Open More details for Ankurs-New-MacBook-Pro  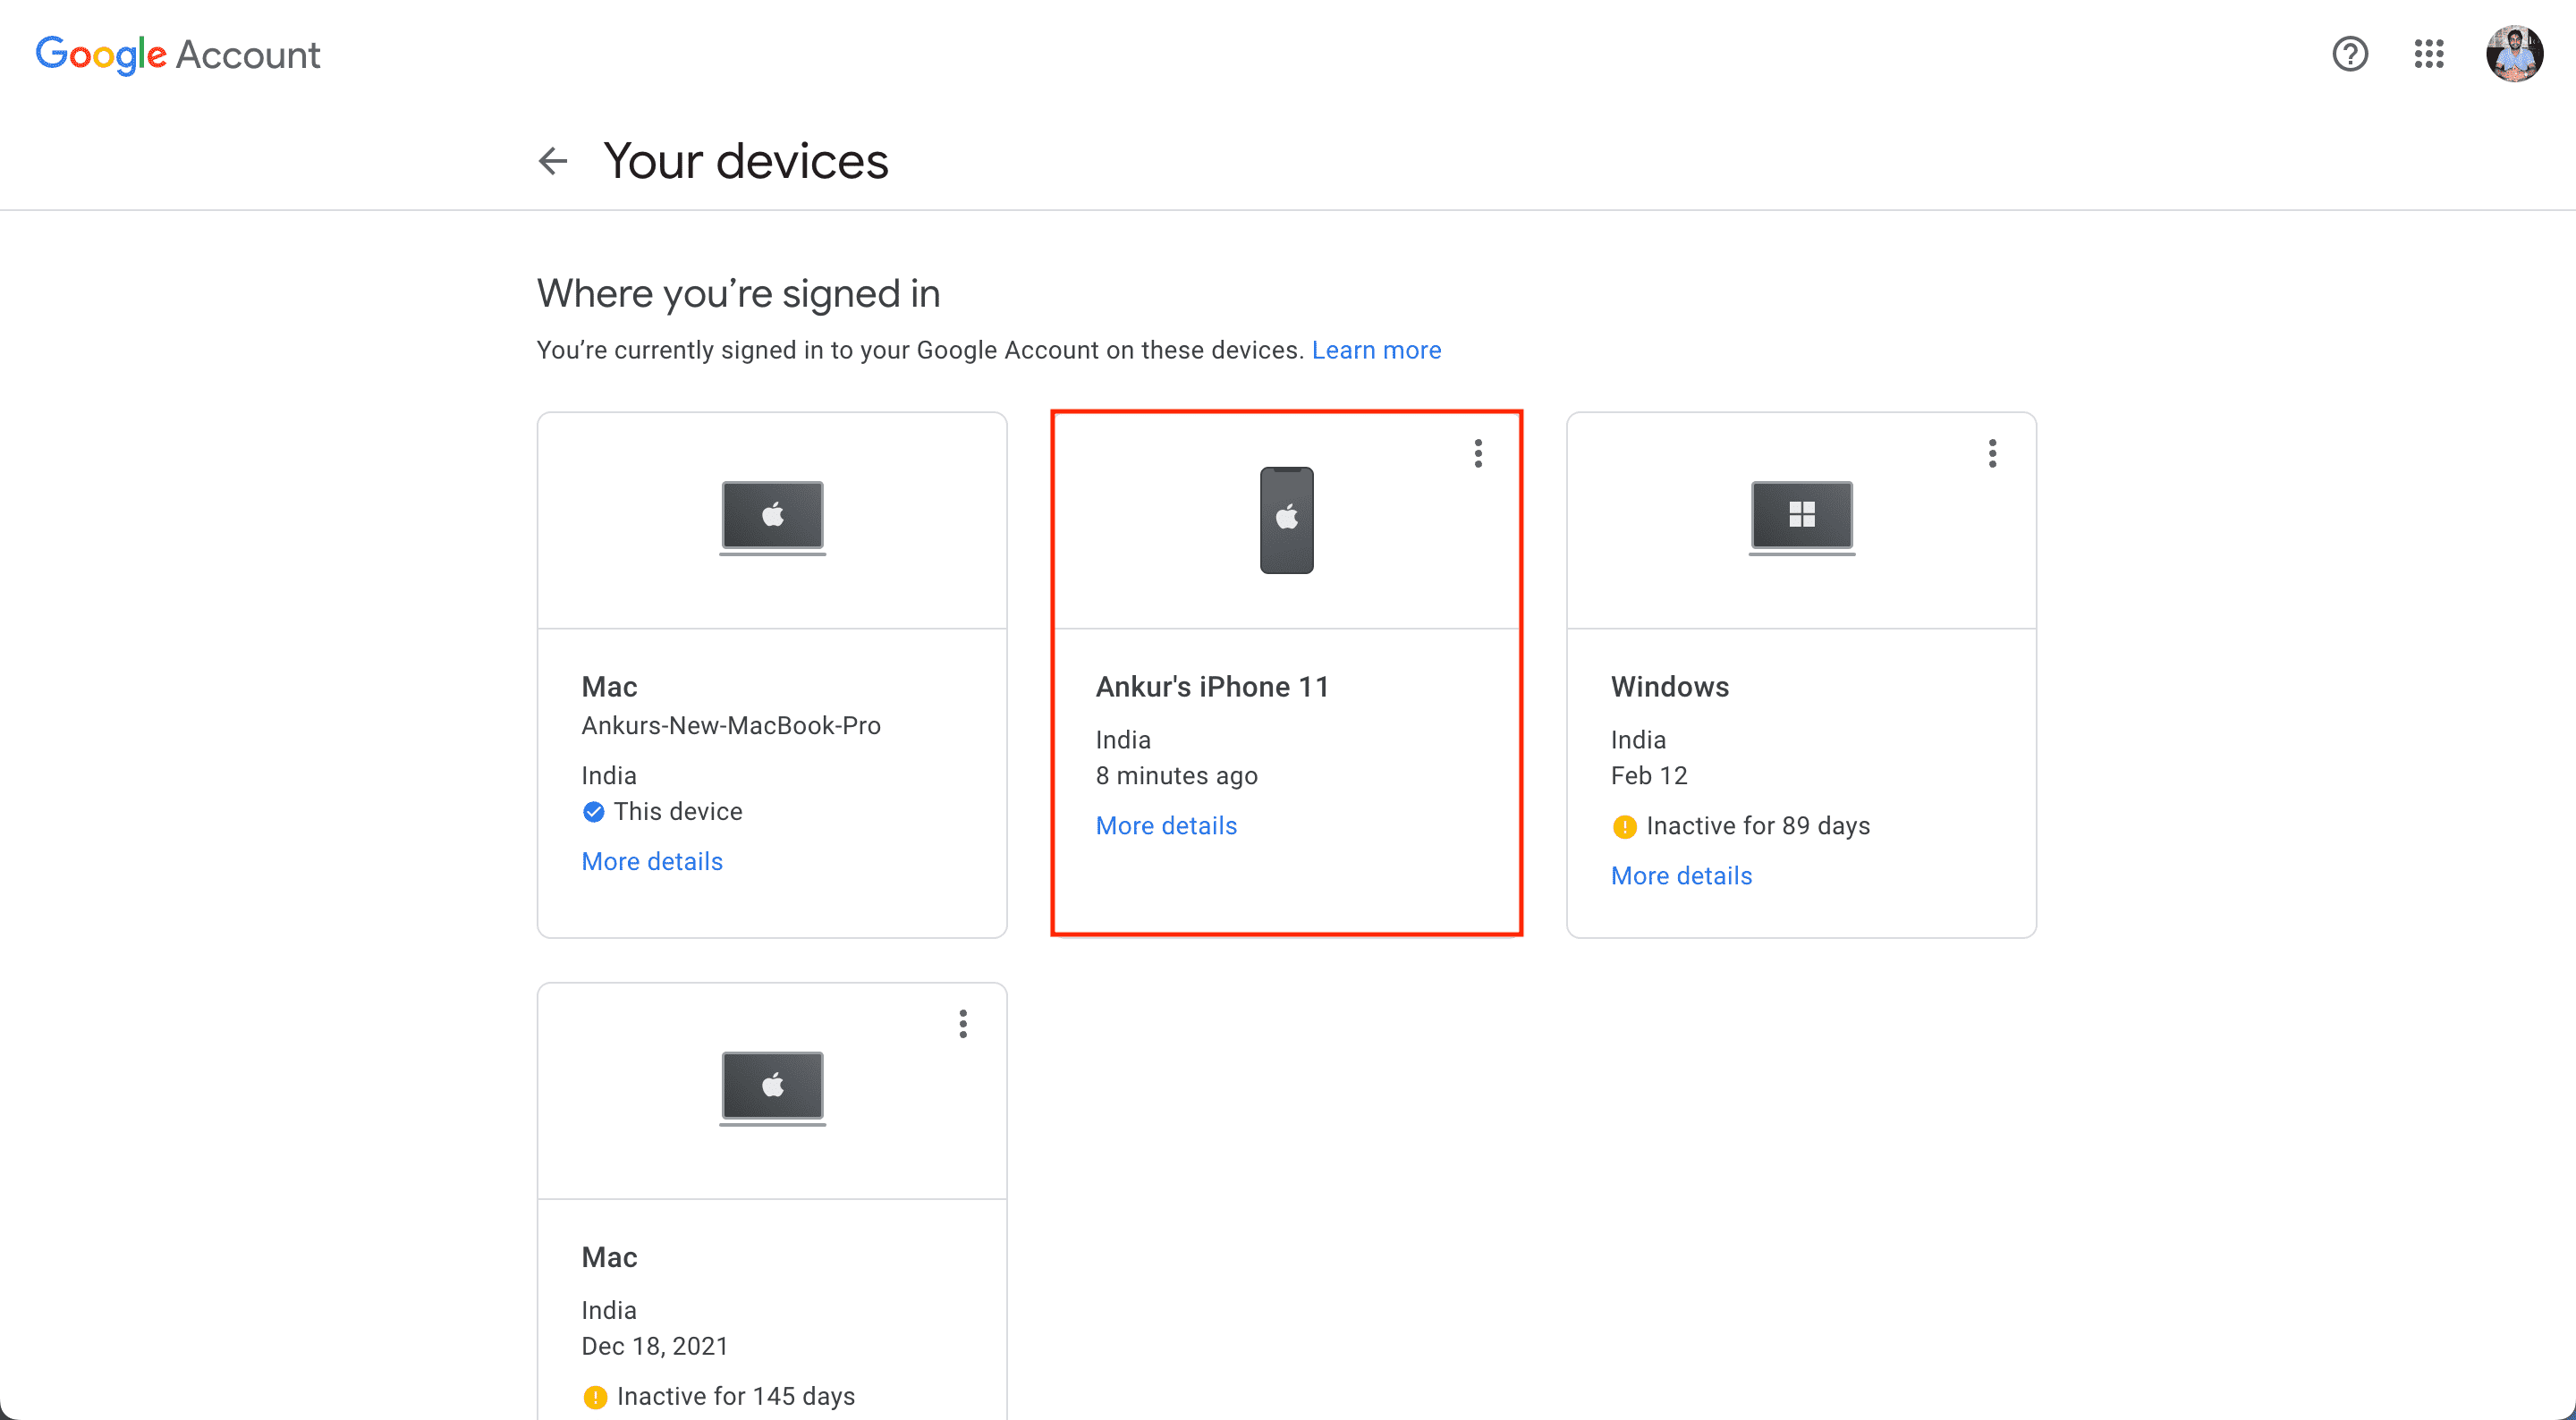pos(652,861)
